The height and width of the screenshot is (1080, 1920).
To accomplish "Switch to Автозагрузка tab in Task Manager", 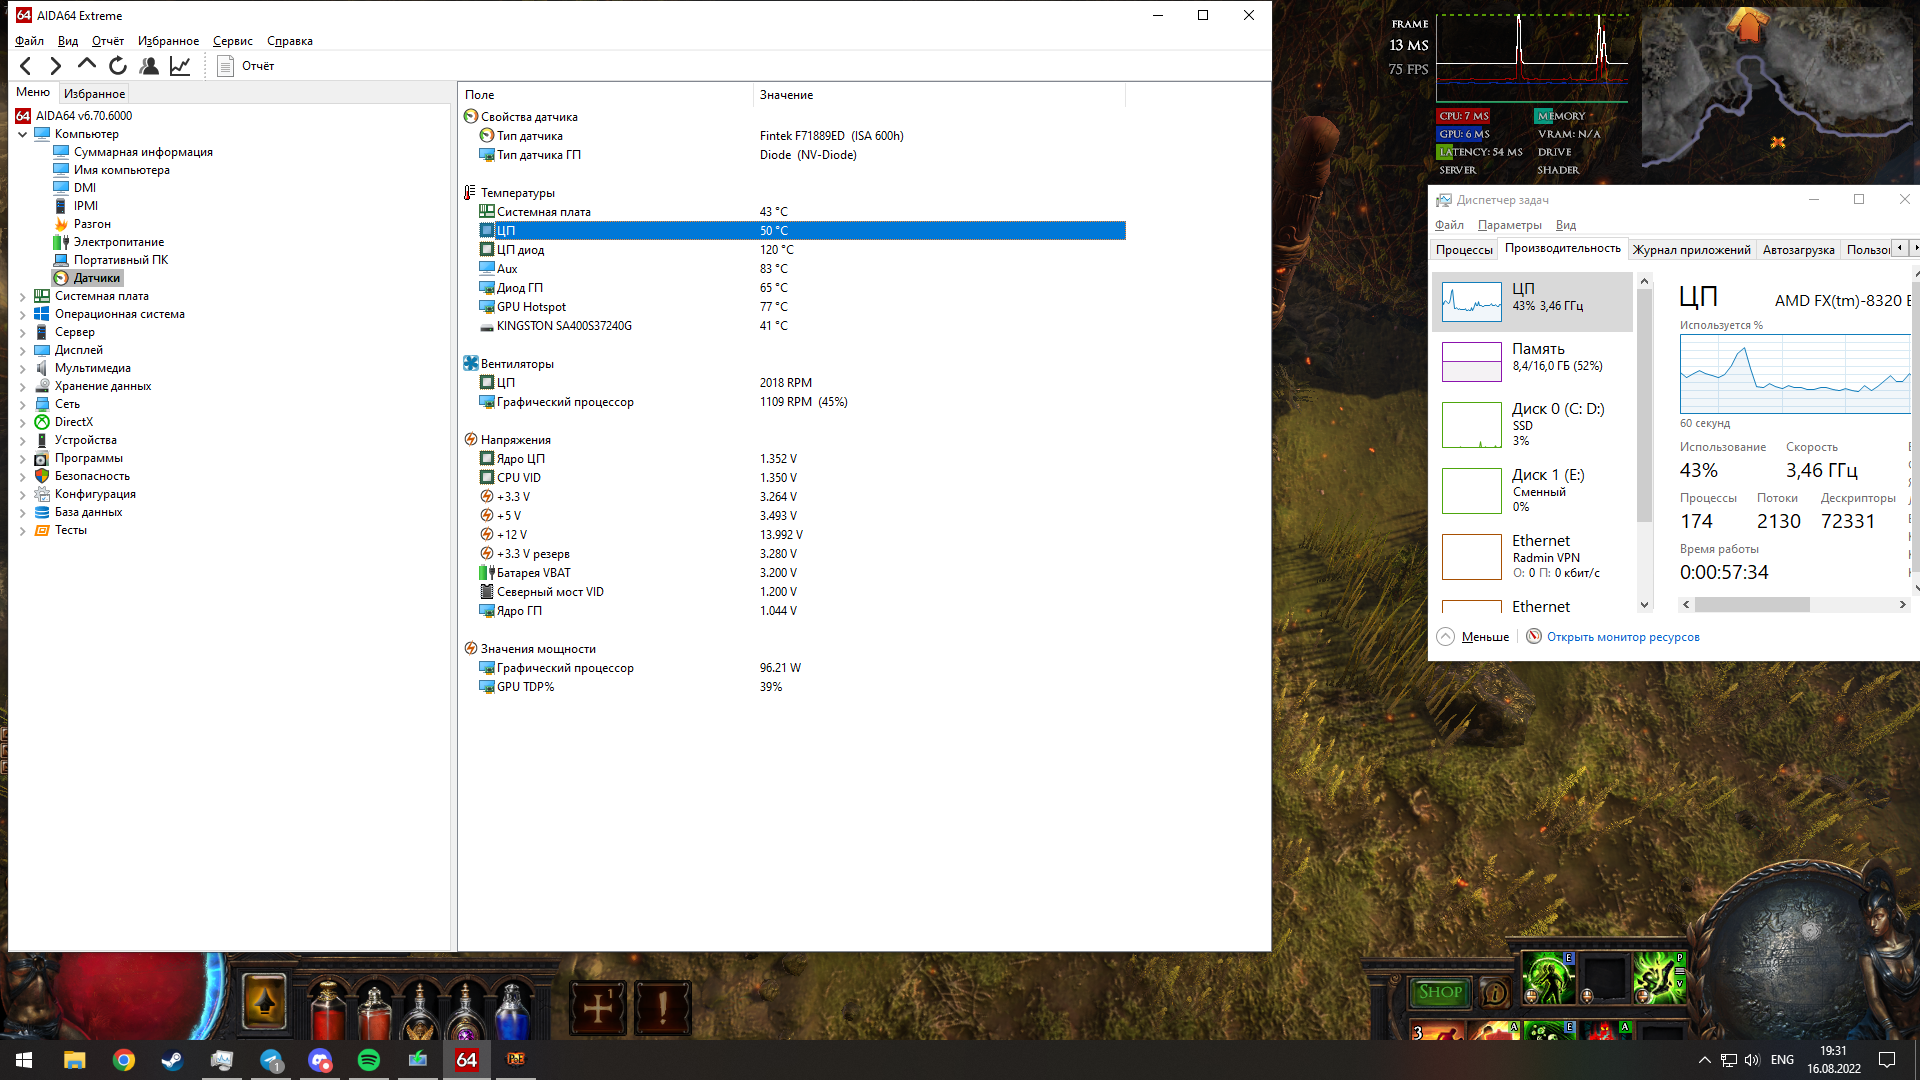I will 1798,250.
